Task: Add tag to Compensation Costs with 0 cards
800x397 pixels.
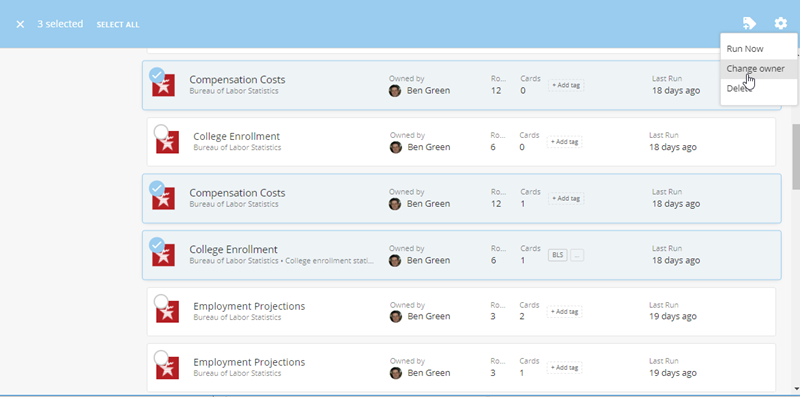Action: click(x=566, y=85)
